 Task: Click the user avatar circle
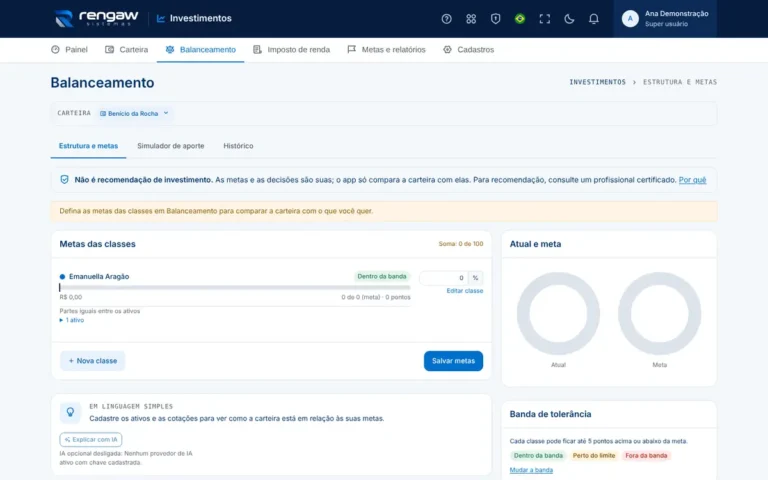pyautogui.click(x=630, y=19)
